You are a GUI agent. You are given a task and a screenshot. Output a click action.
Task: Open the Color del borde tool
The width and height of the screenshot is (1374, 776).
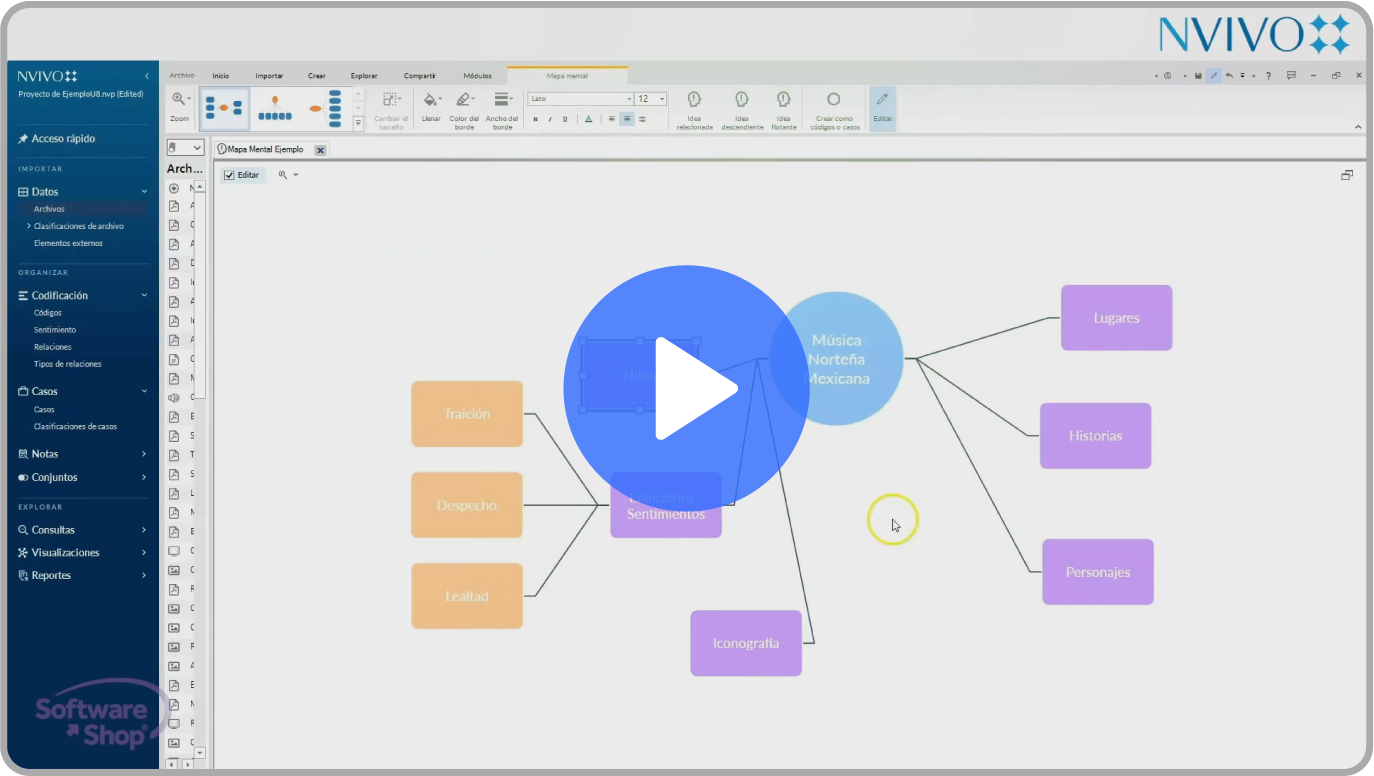(464, 108)
